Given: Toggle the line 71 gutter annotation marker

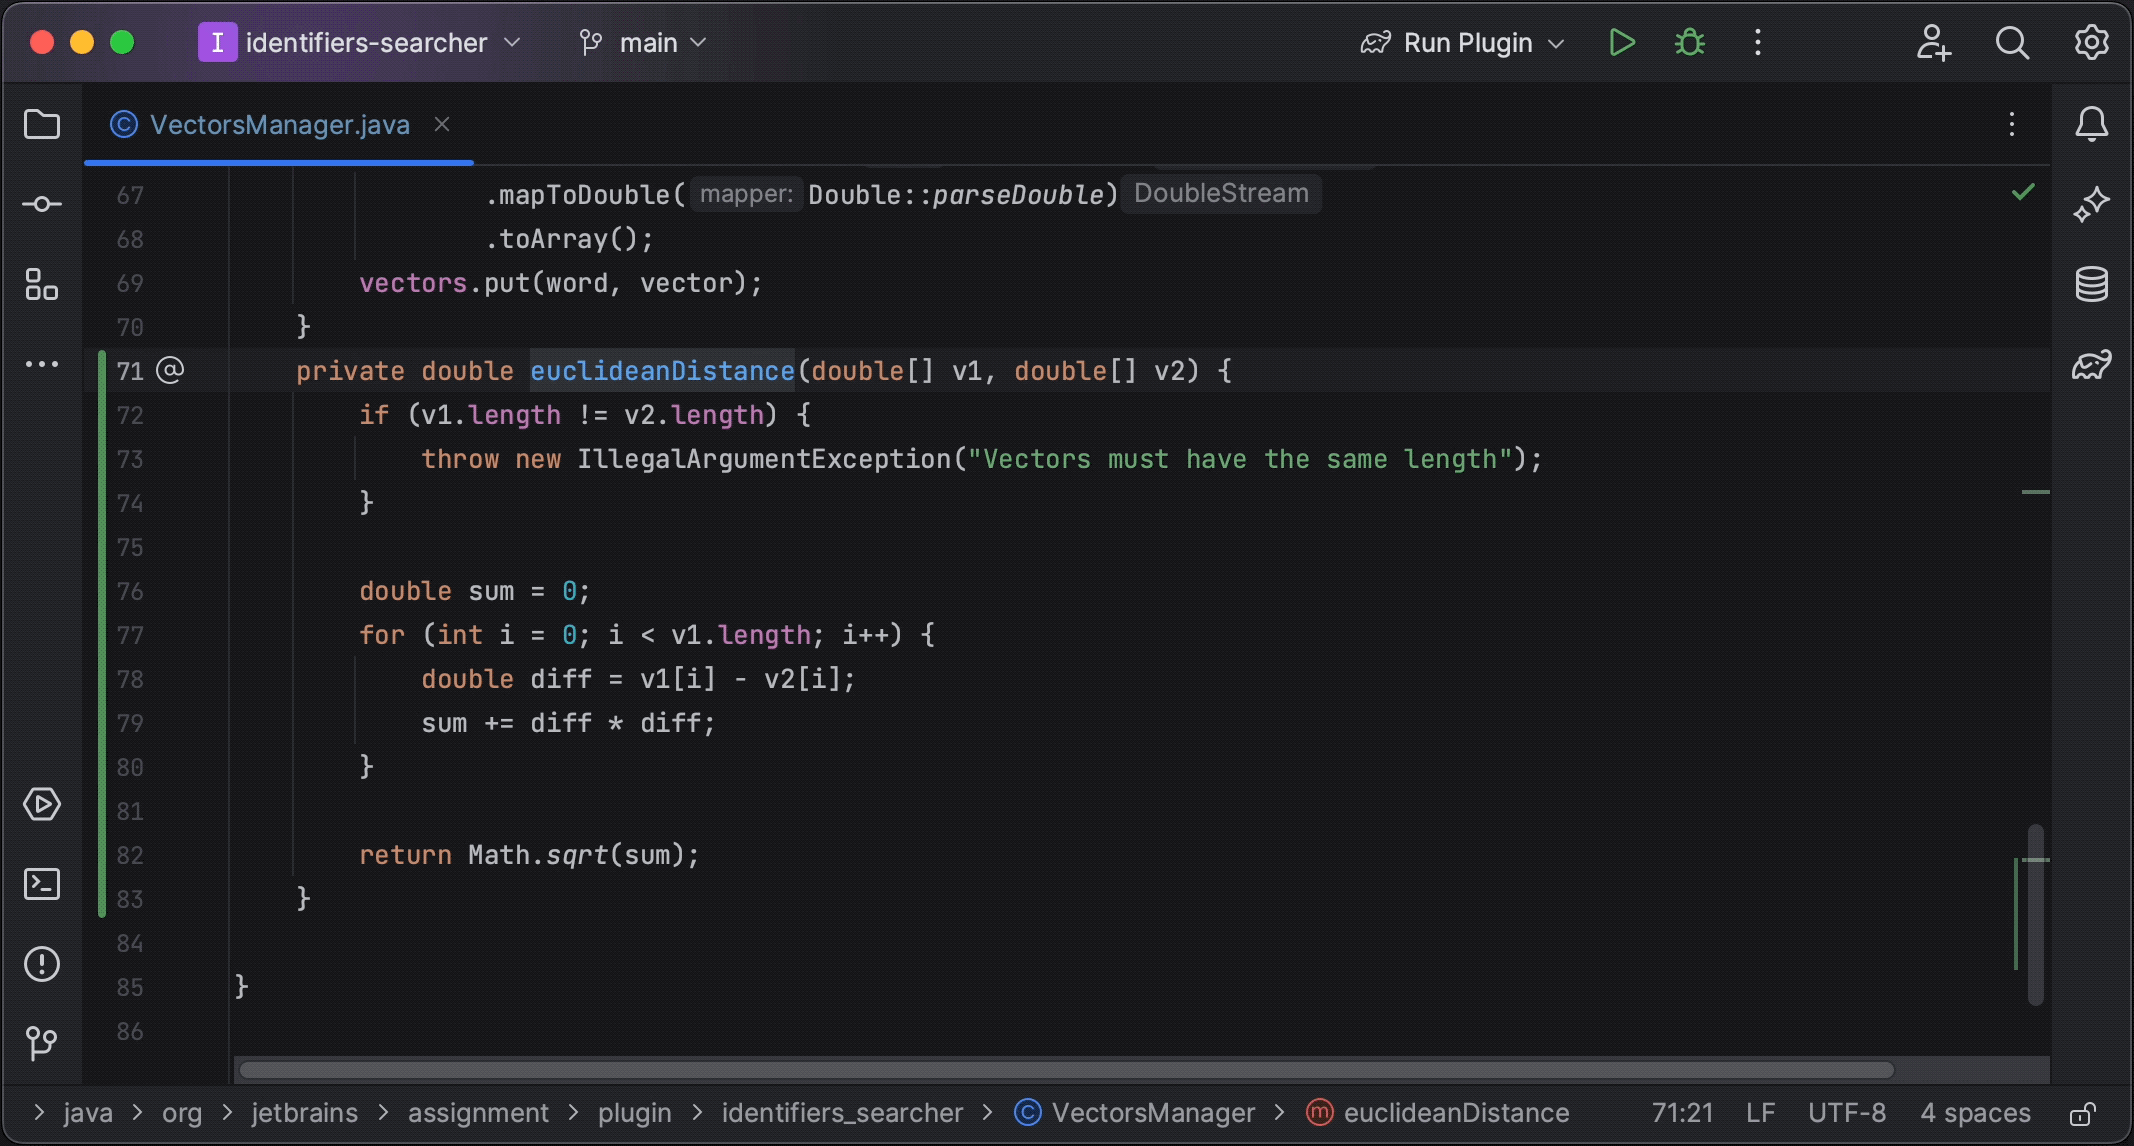Looking at the screenshot, I should [x=171, y=371].
